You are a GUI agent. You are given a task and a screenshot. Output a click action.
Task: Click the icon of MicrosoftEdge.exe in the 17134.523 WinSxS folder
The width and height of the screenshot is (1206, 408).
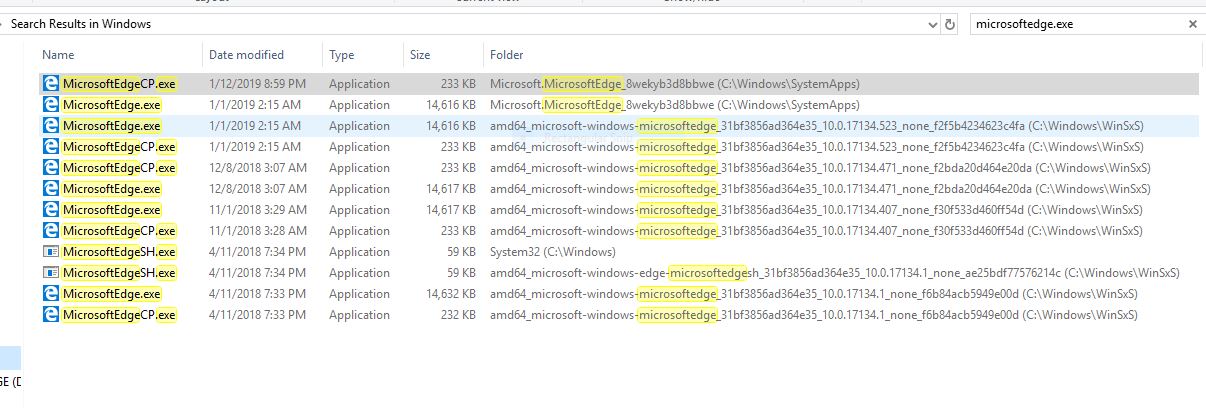(x=50, y=126)
